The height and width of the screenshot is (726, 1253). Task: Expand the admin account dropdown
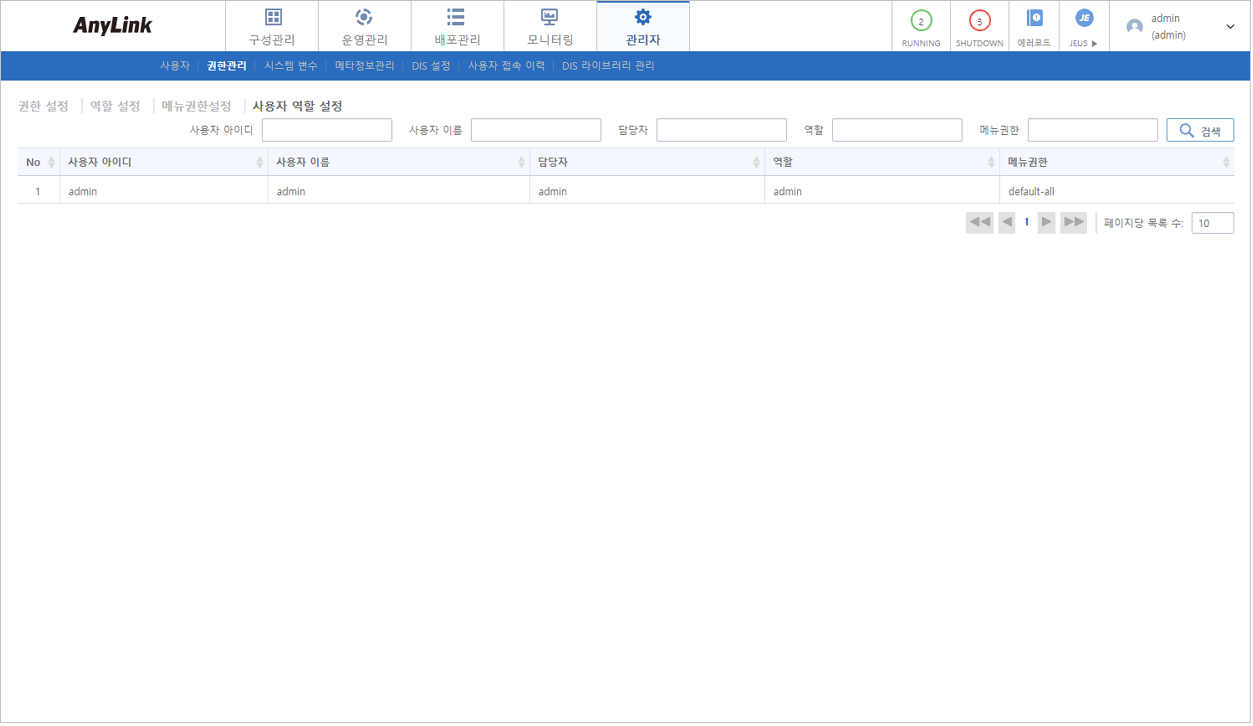pyautogui.click(x=1229, y=24)
